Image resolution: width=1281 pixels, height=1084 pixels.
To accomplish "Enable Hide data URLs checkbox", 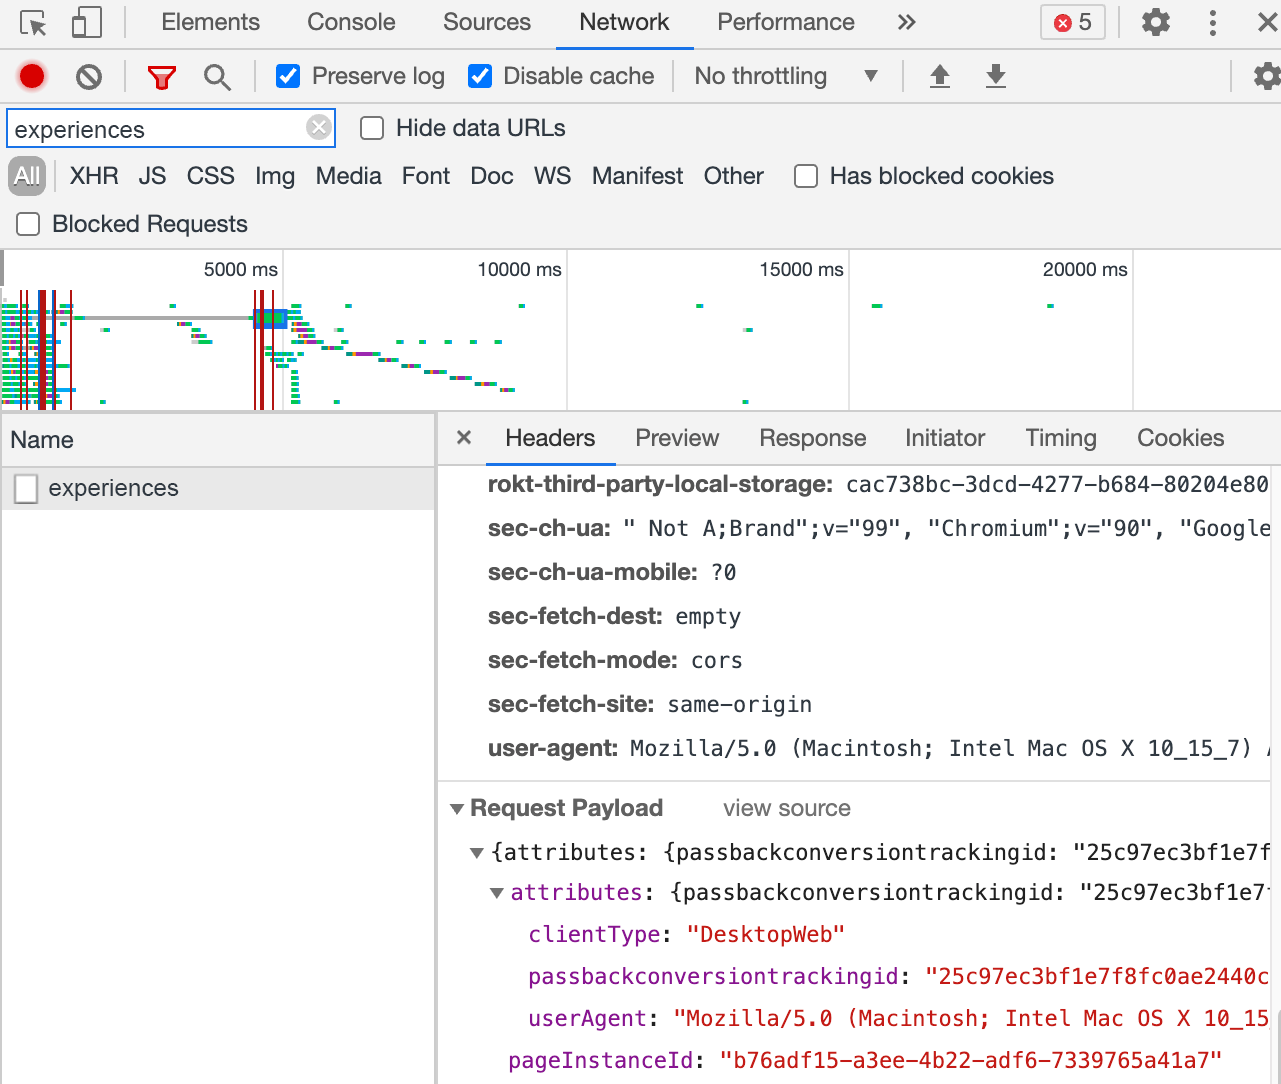I will click(372, 128).
